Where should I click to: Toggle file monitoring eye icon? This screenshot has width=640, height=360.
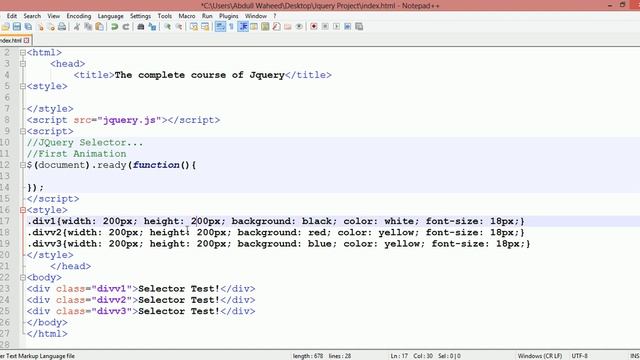(299, 27)
